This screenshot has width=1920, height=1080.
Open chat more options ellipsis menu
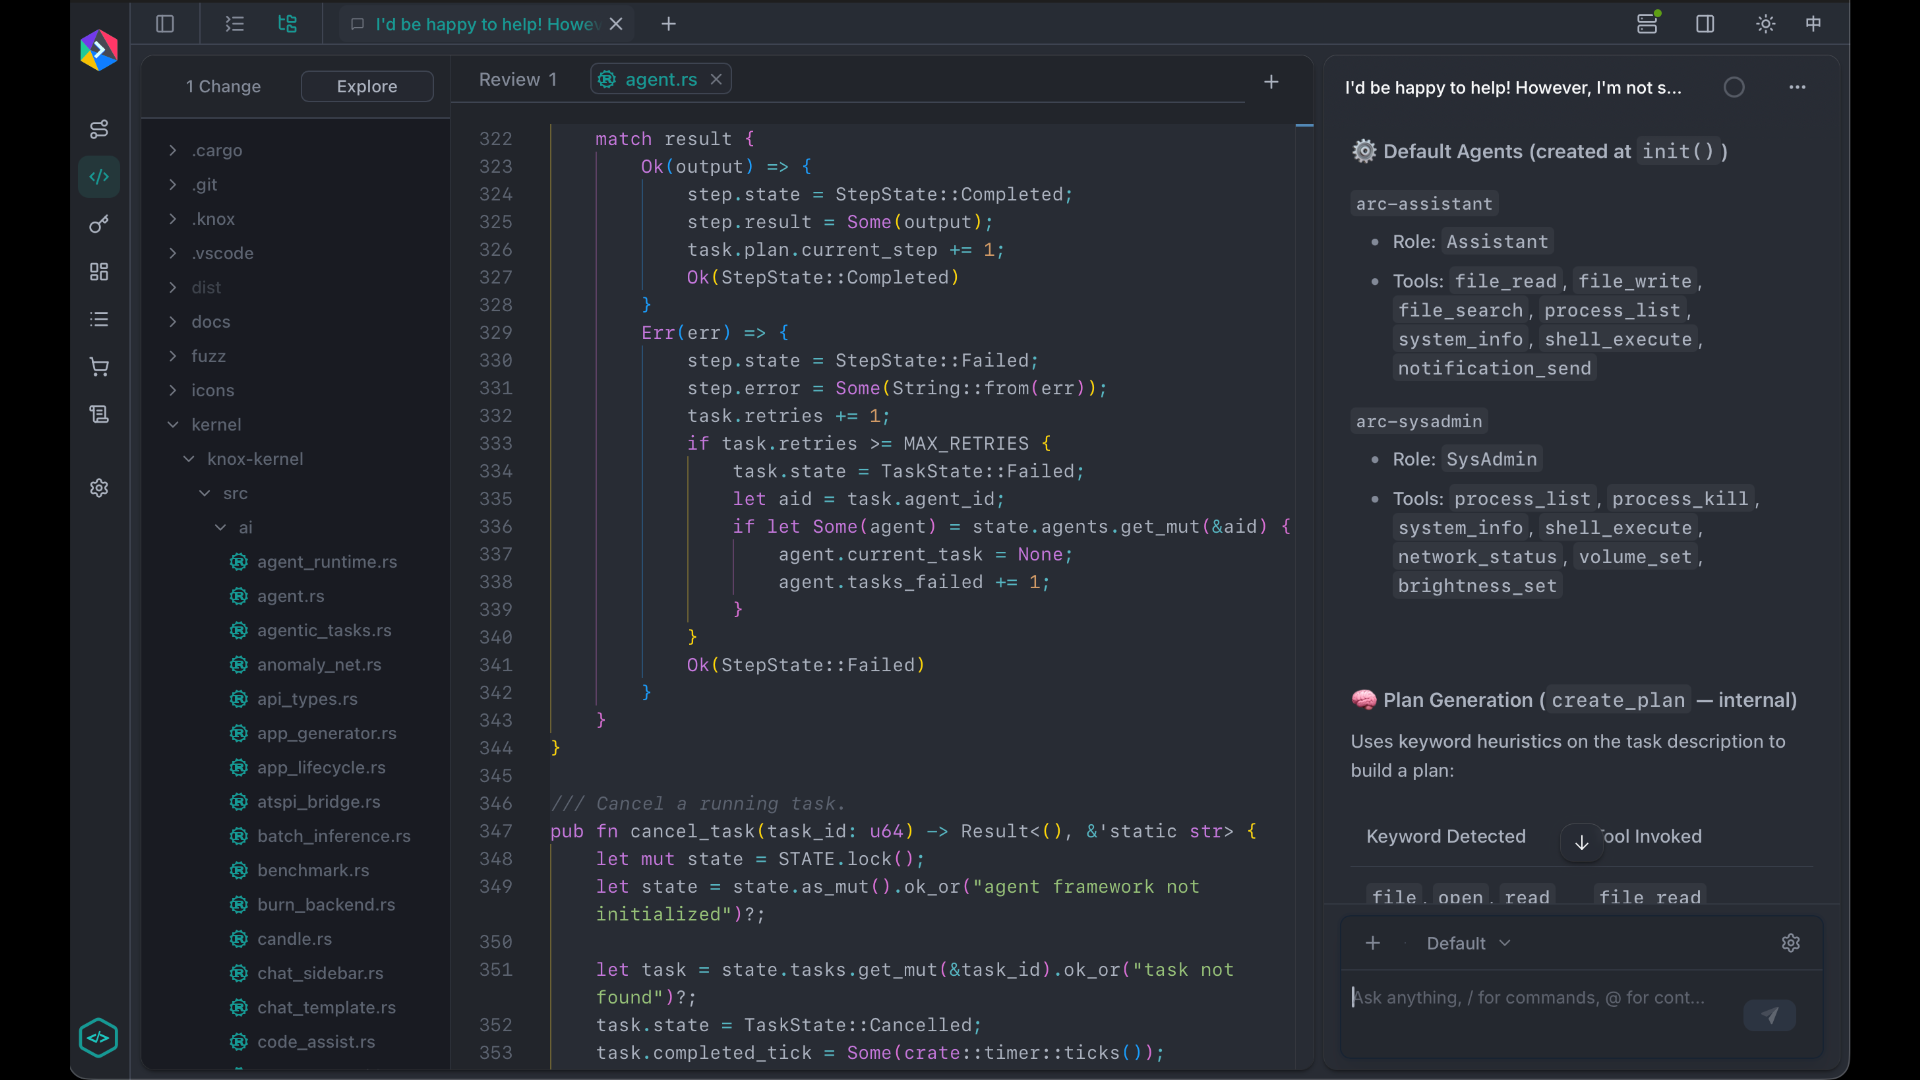tap(1798, 88)
